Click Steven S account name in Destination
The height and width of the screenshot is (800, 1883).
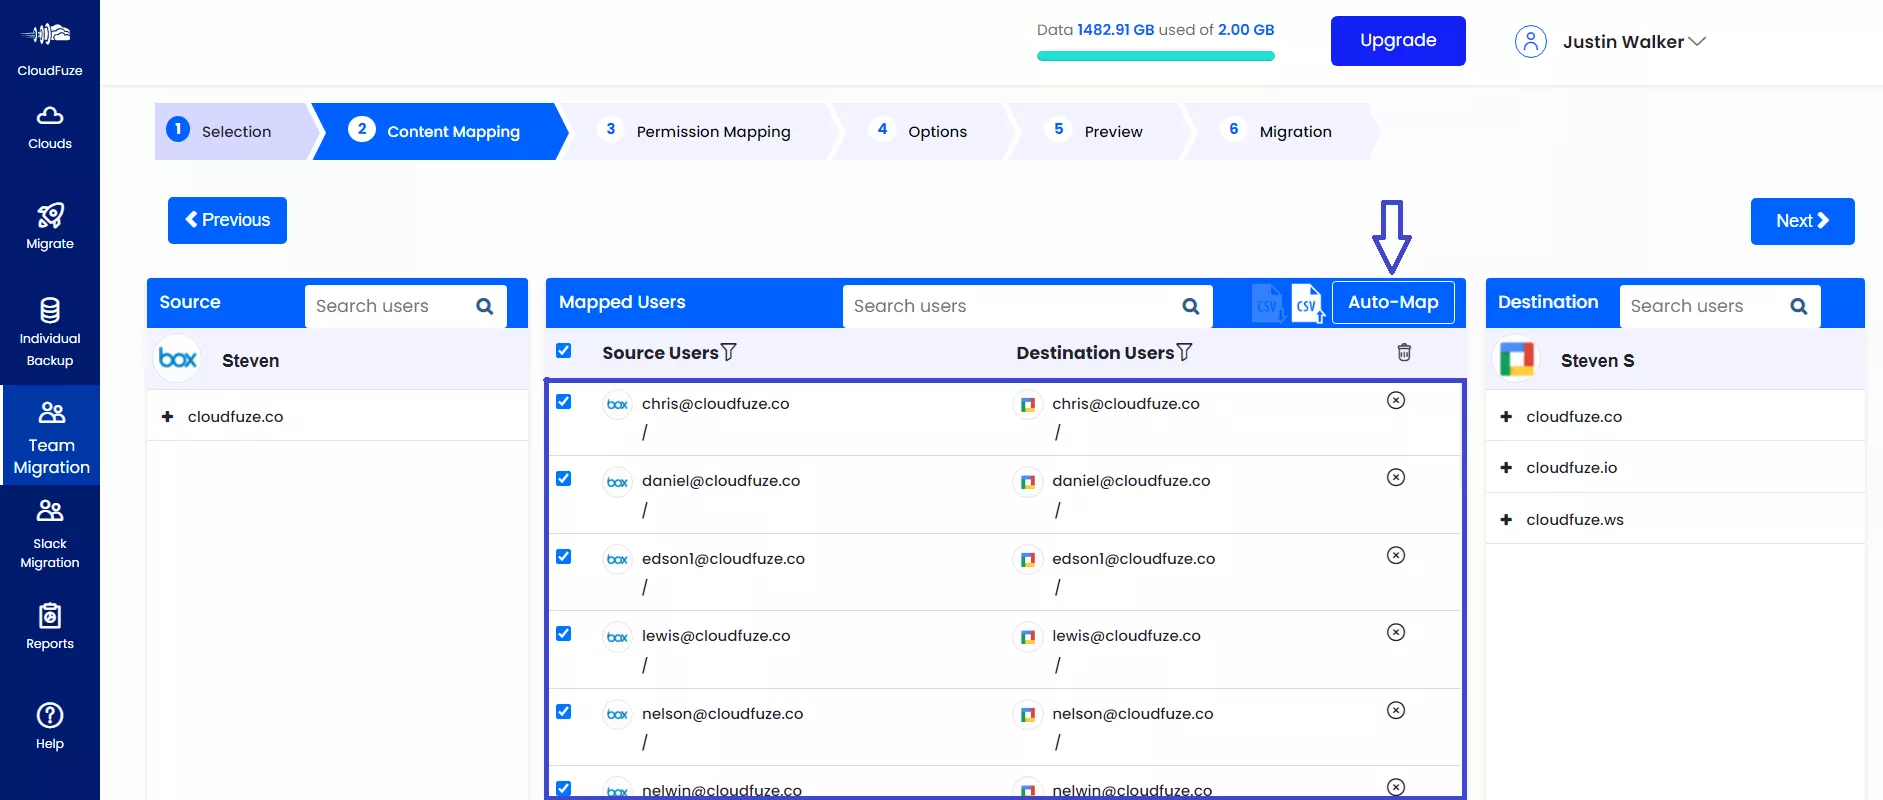click(1597, 361)
